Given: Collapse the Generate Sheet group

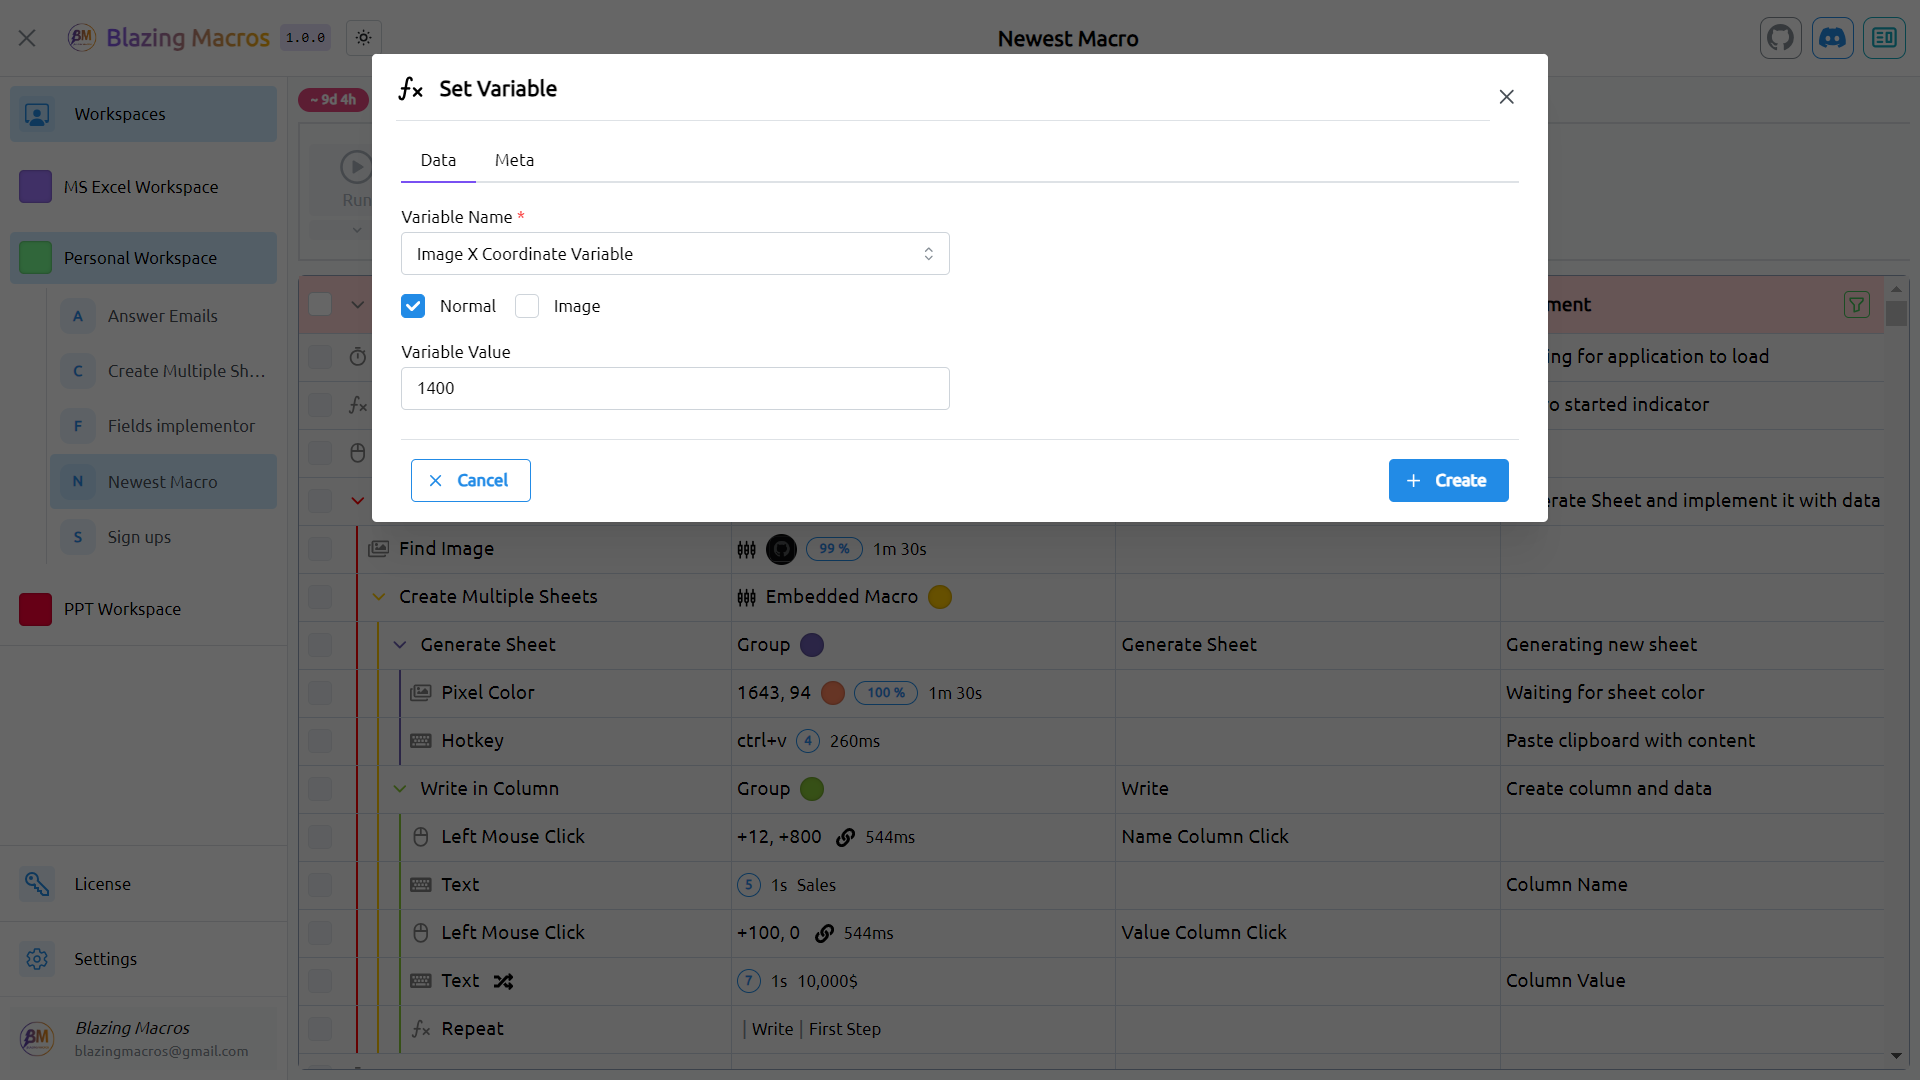Looking at the screenshot, I should coord(400,645).
